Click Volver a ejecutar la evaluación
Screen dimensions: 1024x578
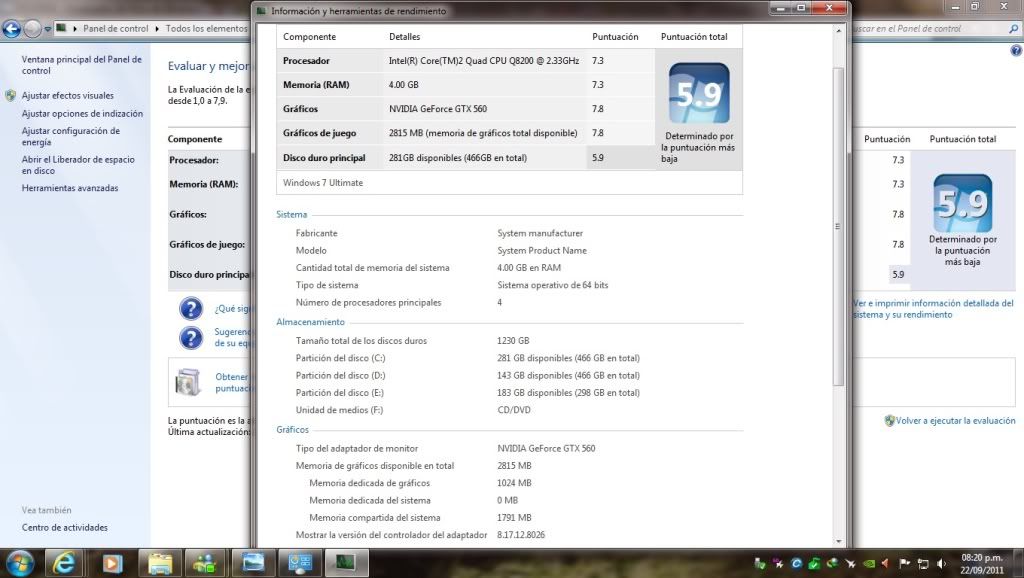(x=955, y=421)
